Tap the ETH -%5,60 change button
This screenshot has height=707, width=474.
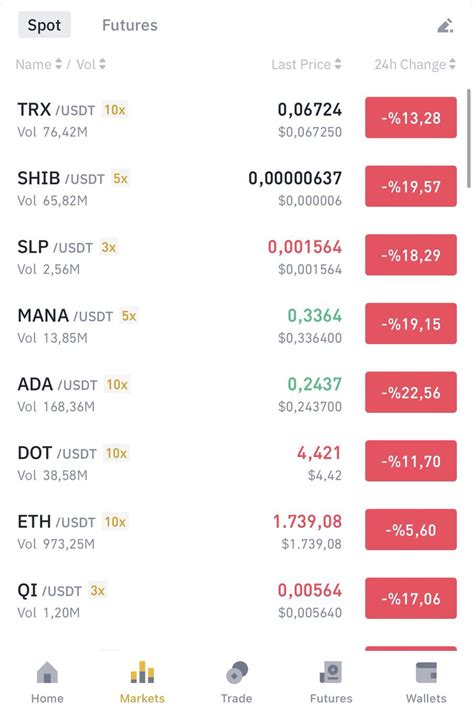pyautogui.click(x=411, y=529)
